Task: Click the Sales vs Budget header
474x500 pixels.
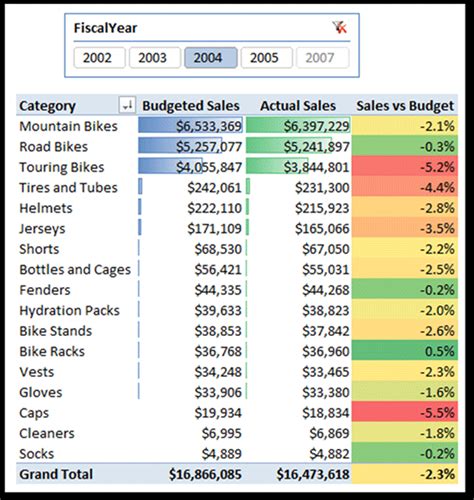Action: (405, 106)
